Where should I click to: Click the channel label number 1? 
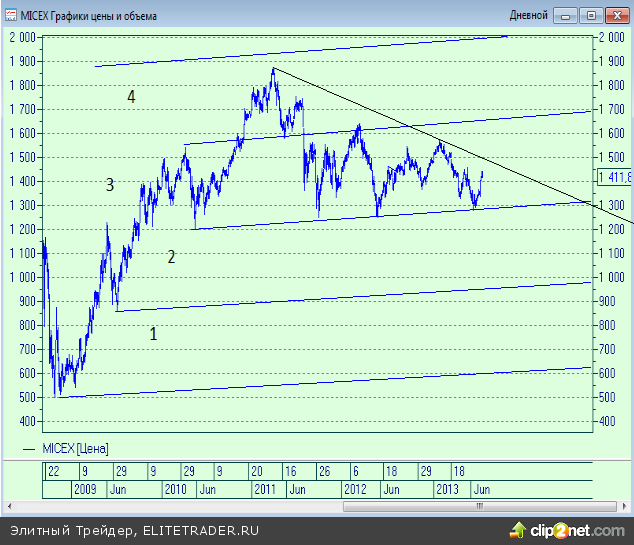tap(153, 334)
